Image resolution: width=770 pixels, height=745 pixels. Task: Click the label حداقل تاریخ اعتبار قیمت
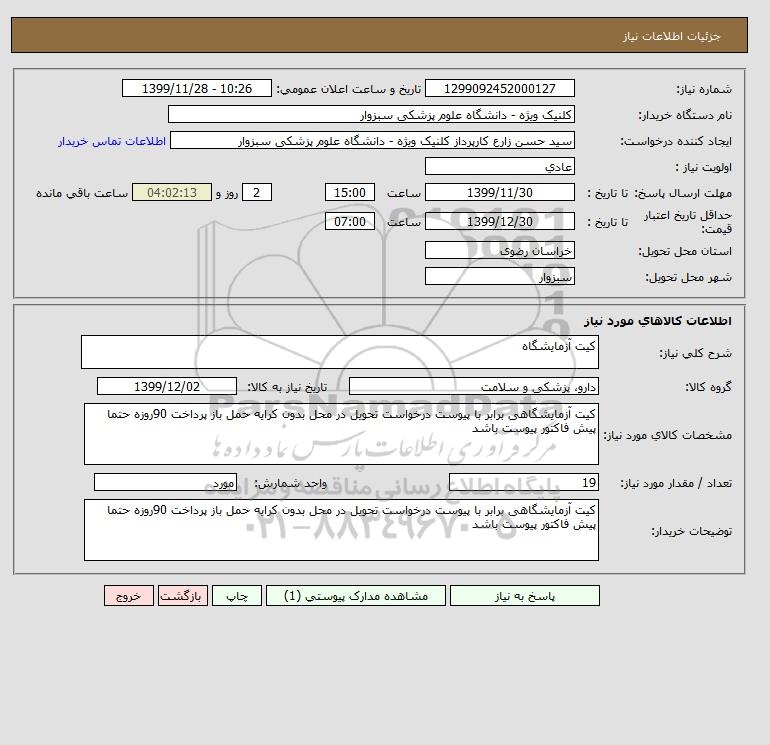pos(688,222)
